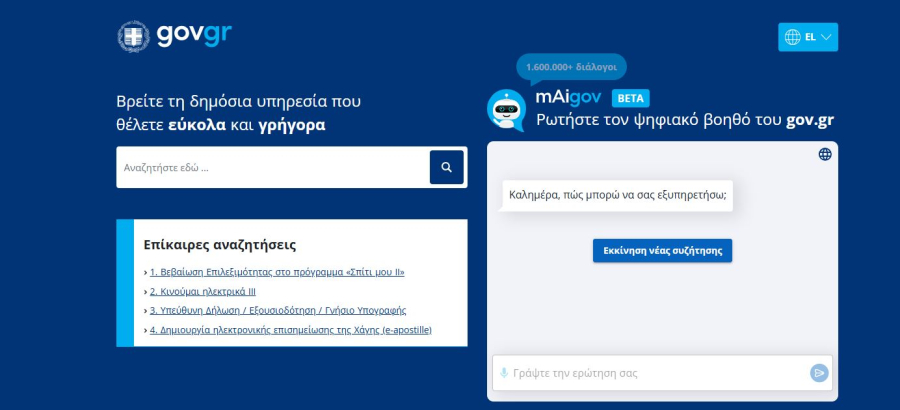
Task: Click the '1.600.000+ διάλογοι' bubble
Action: coord(571,67)
